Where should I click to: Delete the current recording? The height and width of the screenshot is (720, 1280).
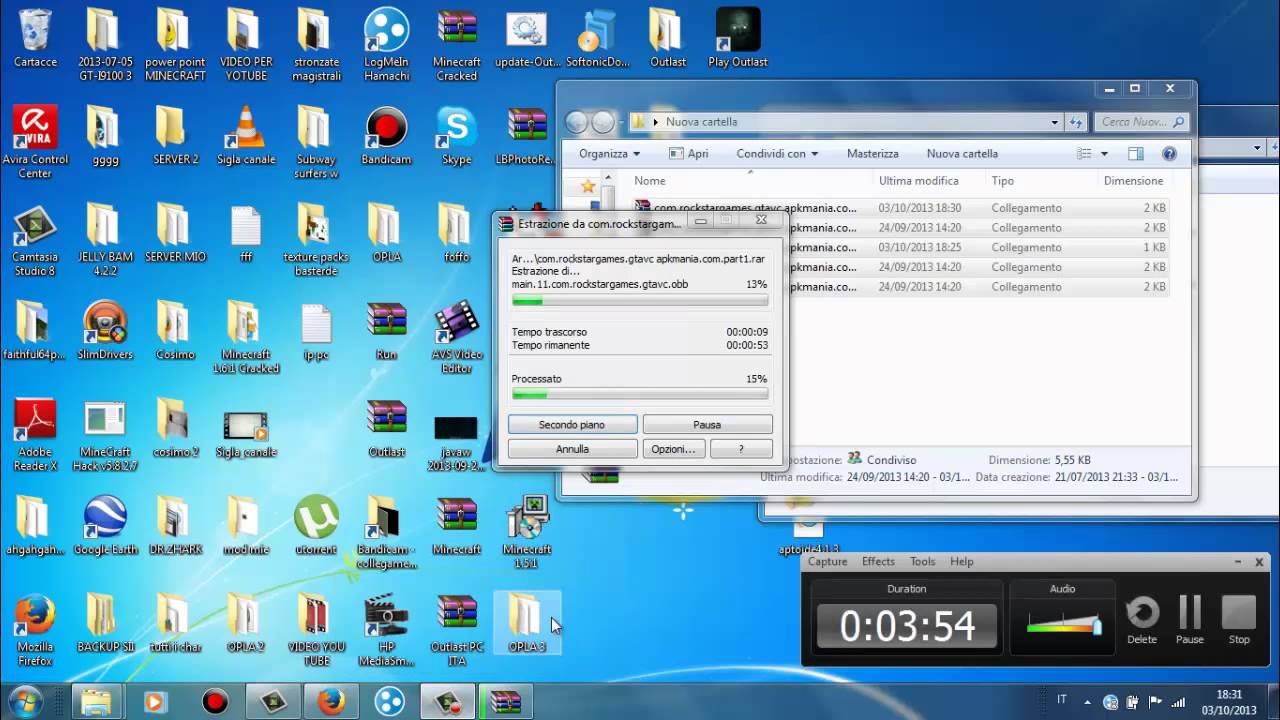(x=1142, y=620)
